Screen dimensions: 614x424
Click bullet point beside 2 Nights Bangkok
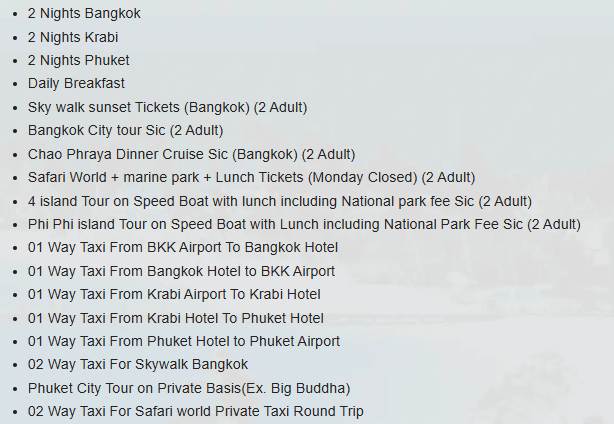click(x=15, y=14)
